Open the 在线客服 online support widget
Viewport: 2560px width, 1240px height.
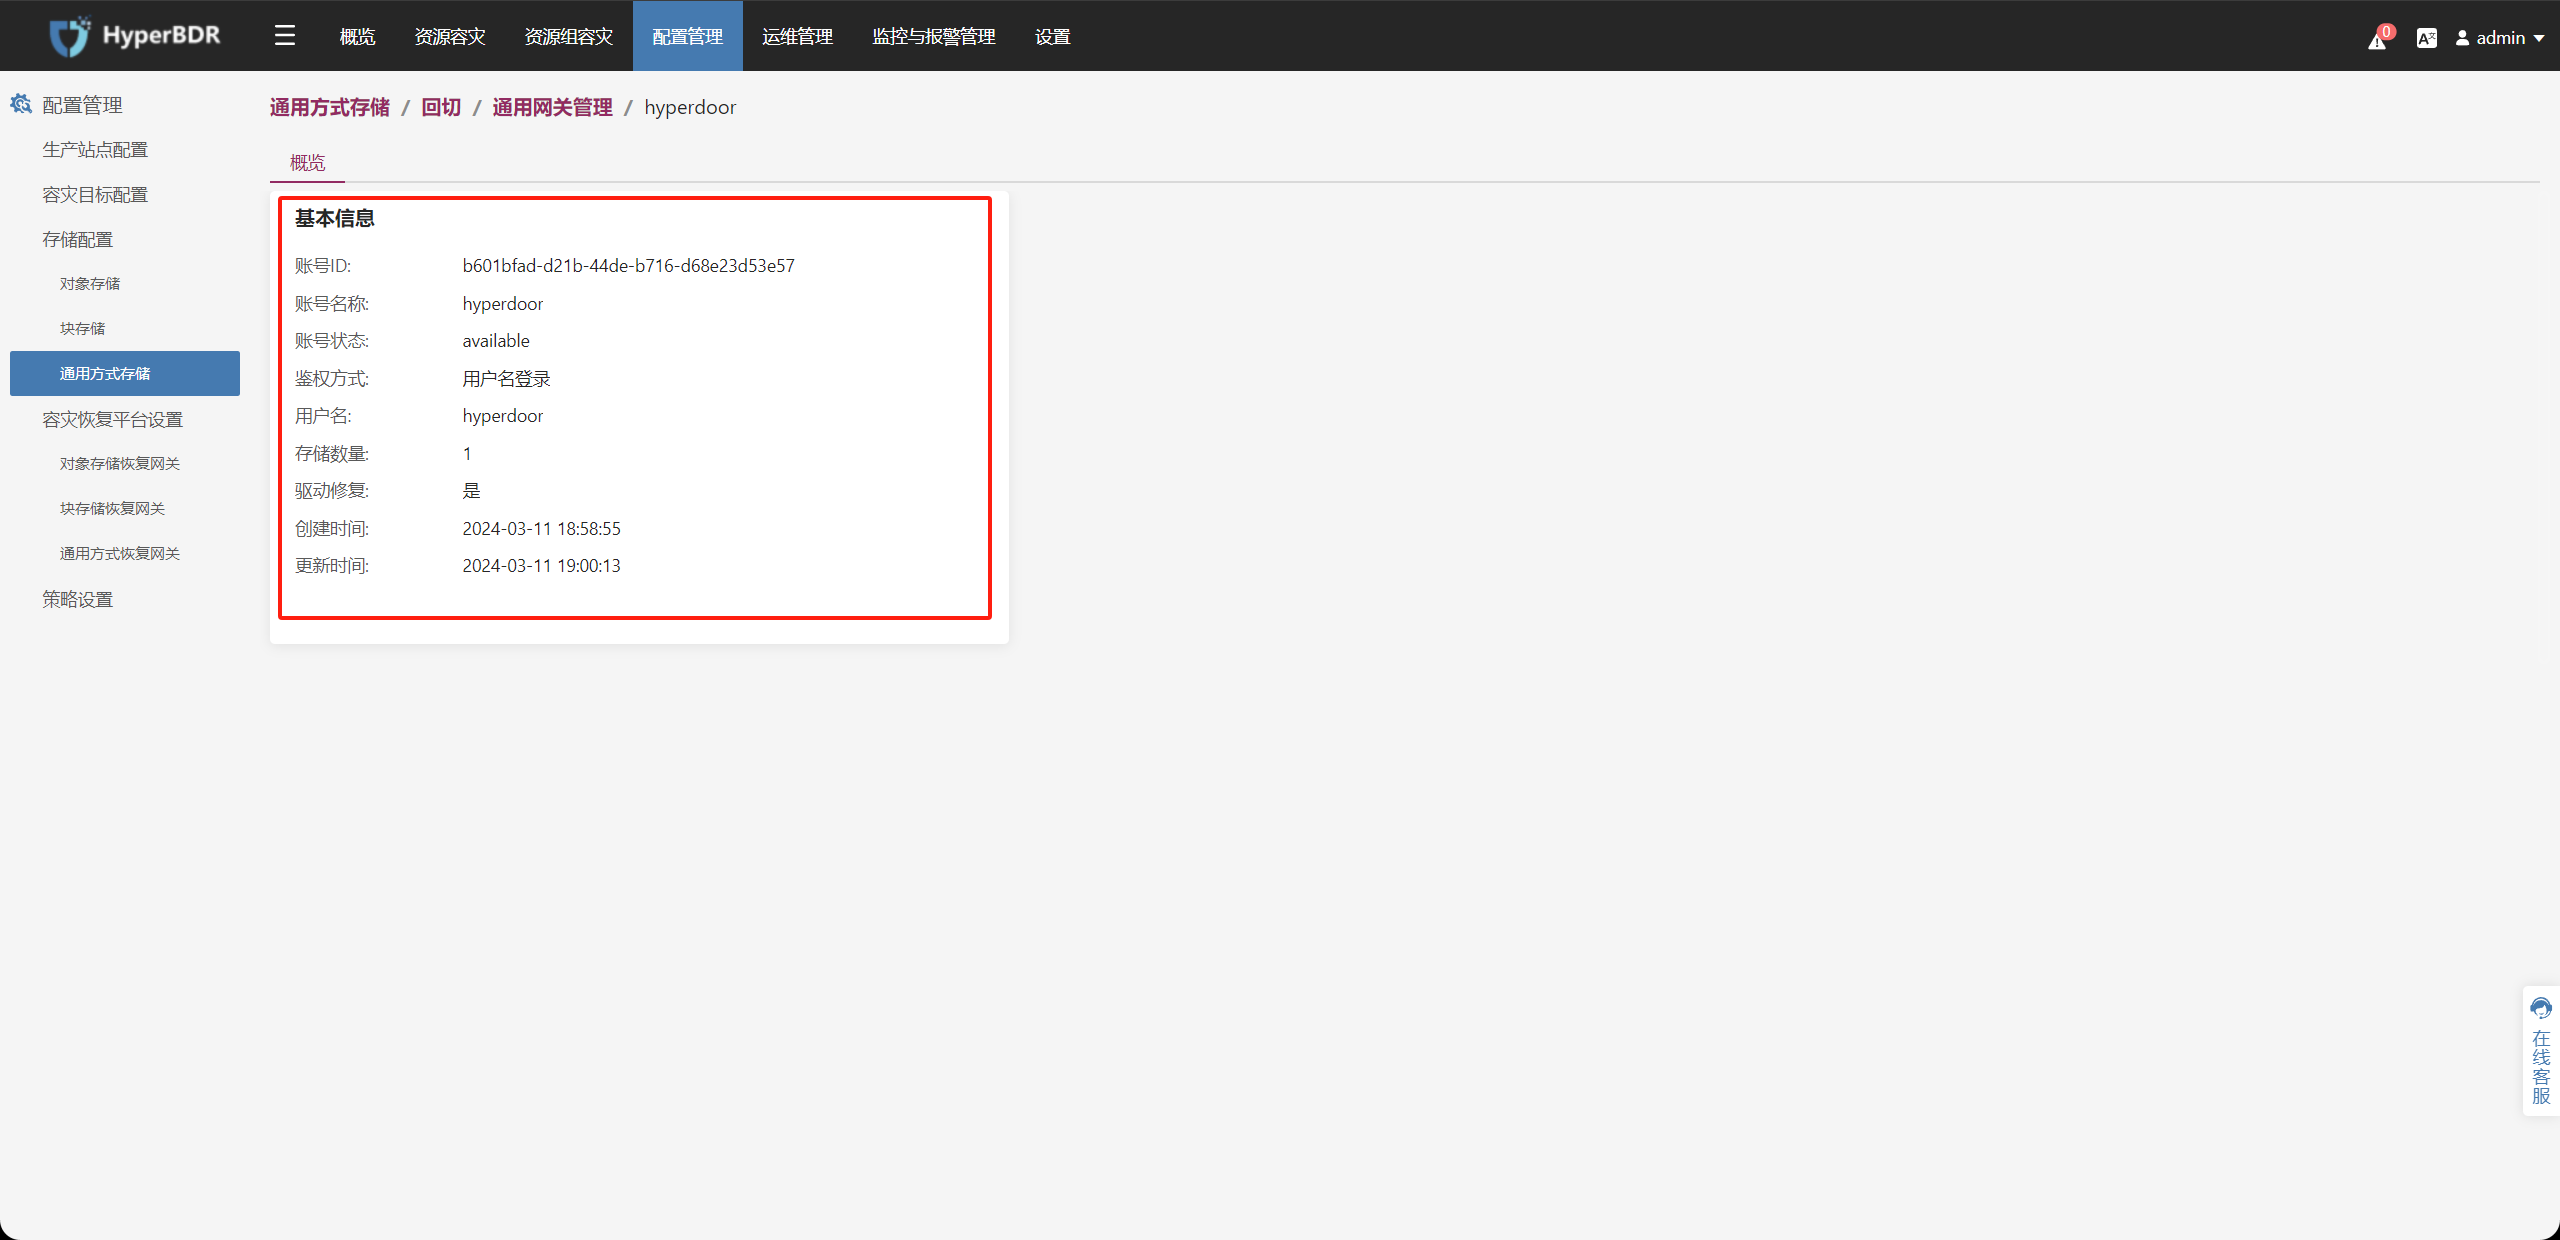coord(2541,1051)
